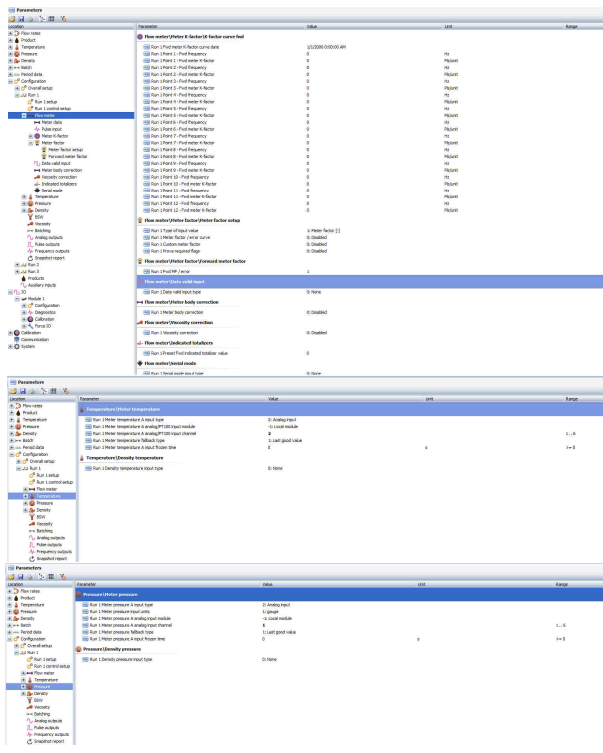Click Temperature\Density temperature group header
603x753 pixels.
(125, 458)
